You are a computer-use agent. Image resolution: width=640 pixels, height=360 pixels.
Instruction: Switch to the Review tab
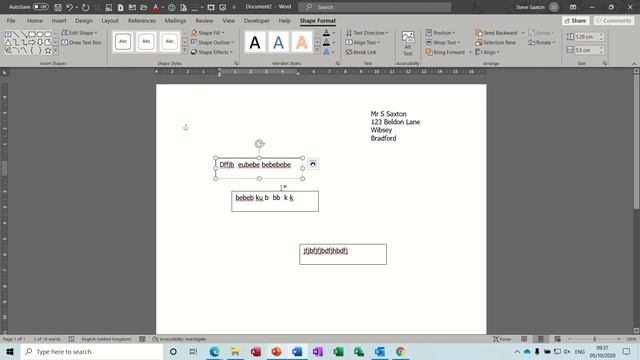pos(204,21)
